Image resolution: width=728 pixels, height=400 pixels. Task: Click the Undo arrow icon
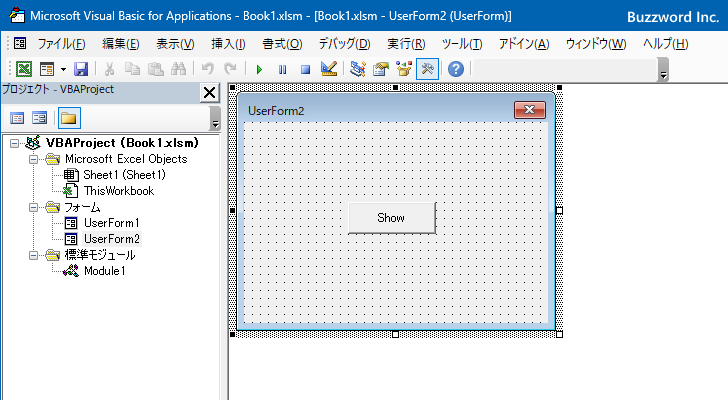pyautogui.click(x=208, y=69)
